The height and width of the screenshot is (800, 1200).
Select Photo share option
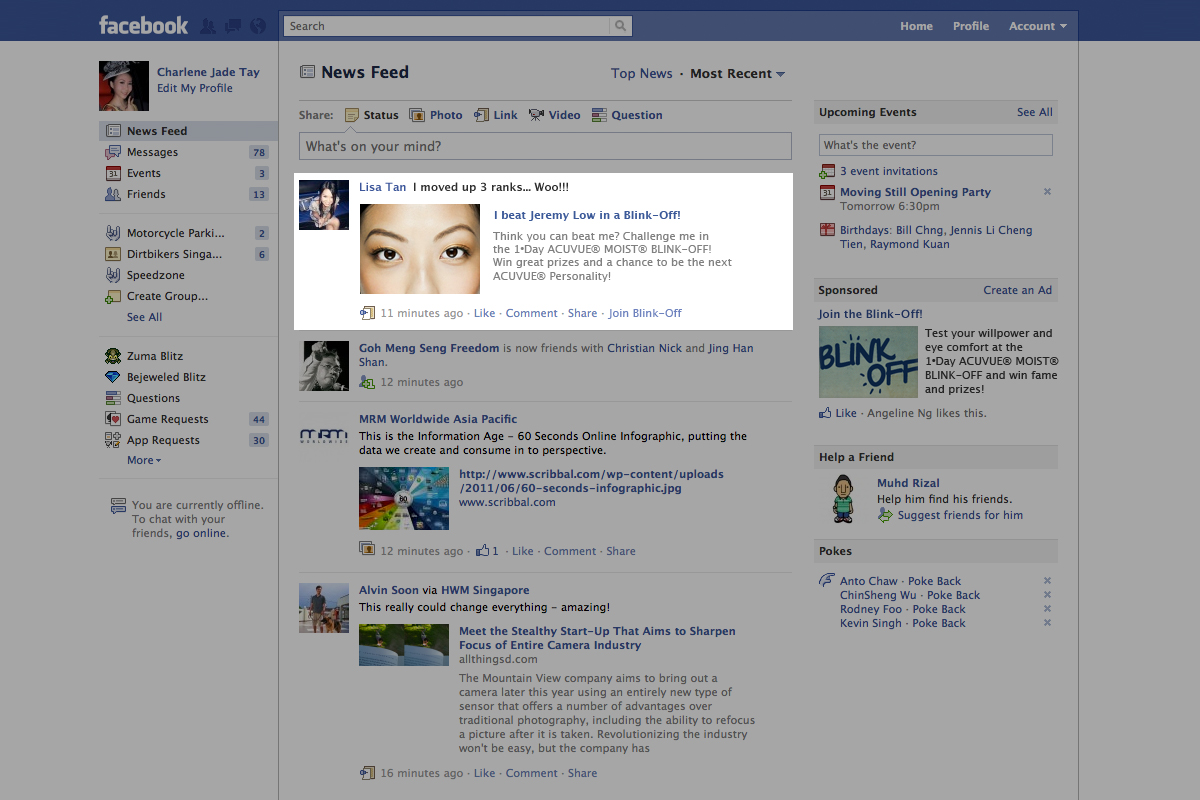(x=436, y=115)
